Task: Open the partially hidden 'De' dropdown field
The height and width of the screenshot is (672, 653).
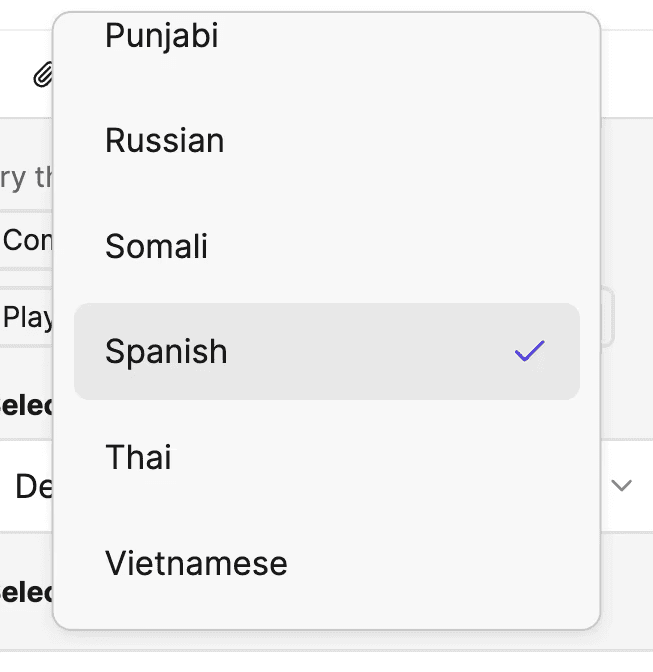Action: [x=30, y=487]
